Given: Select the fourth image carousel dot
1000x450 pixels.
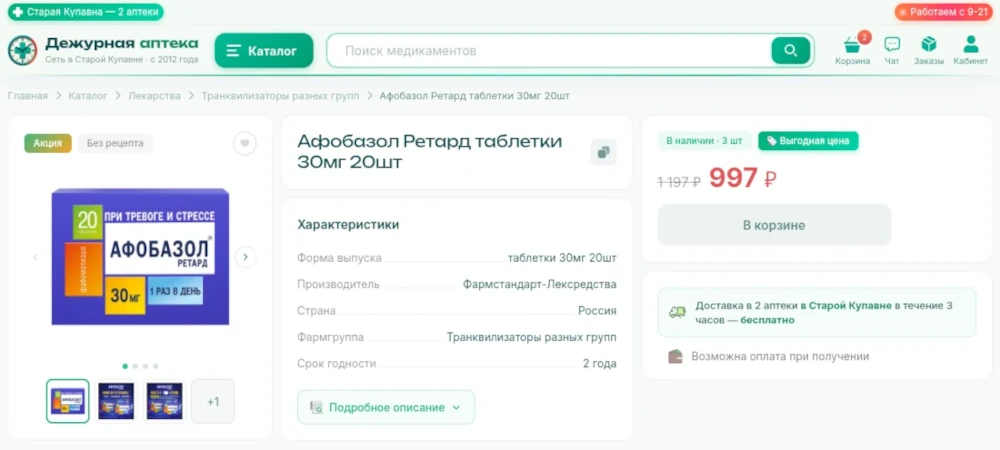Looking at the screenshot, I should [156, 366].
